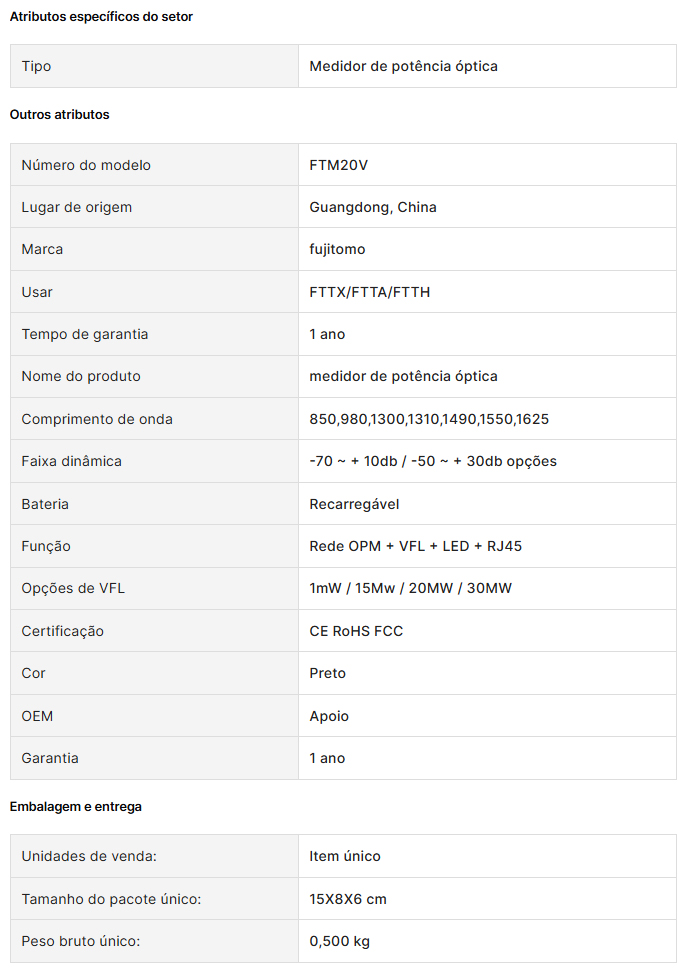
Task: Click the brand value 'fujitomo'
Action: (337, 249)
